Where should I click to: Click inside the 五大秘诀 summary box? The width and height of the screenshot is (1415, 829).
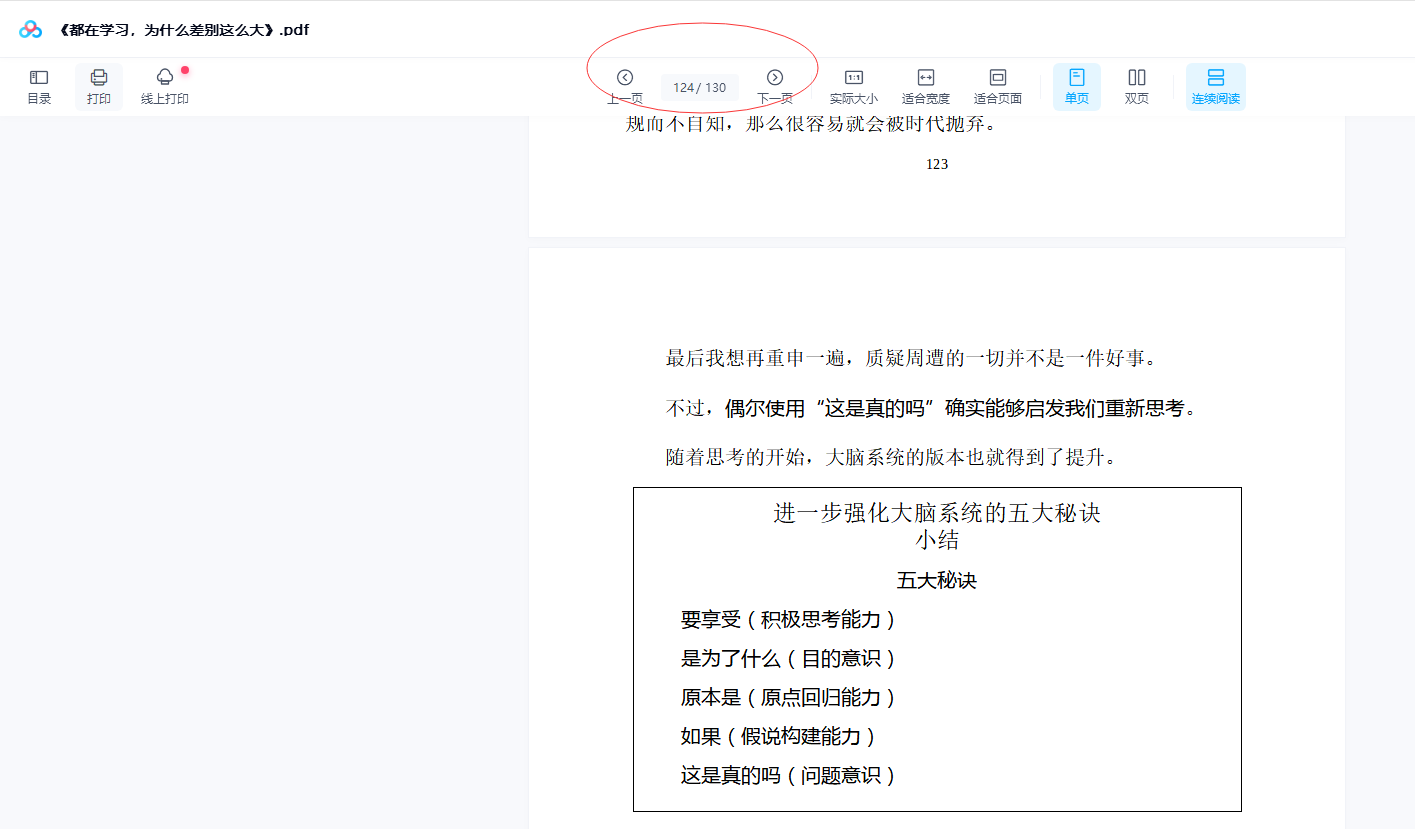click(x=936, y=650)
